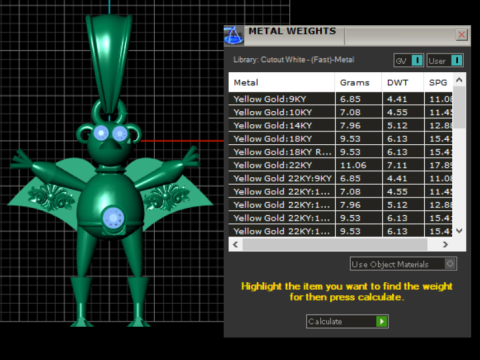480x360 pixels.
Task: Click the horizontal scroll left arrow
Action: (x=236, y=244)
